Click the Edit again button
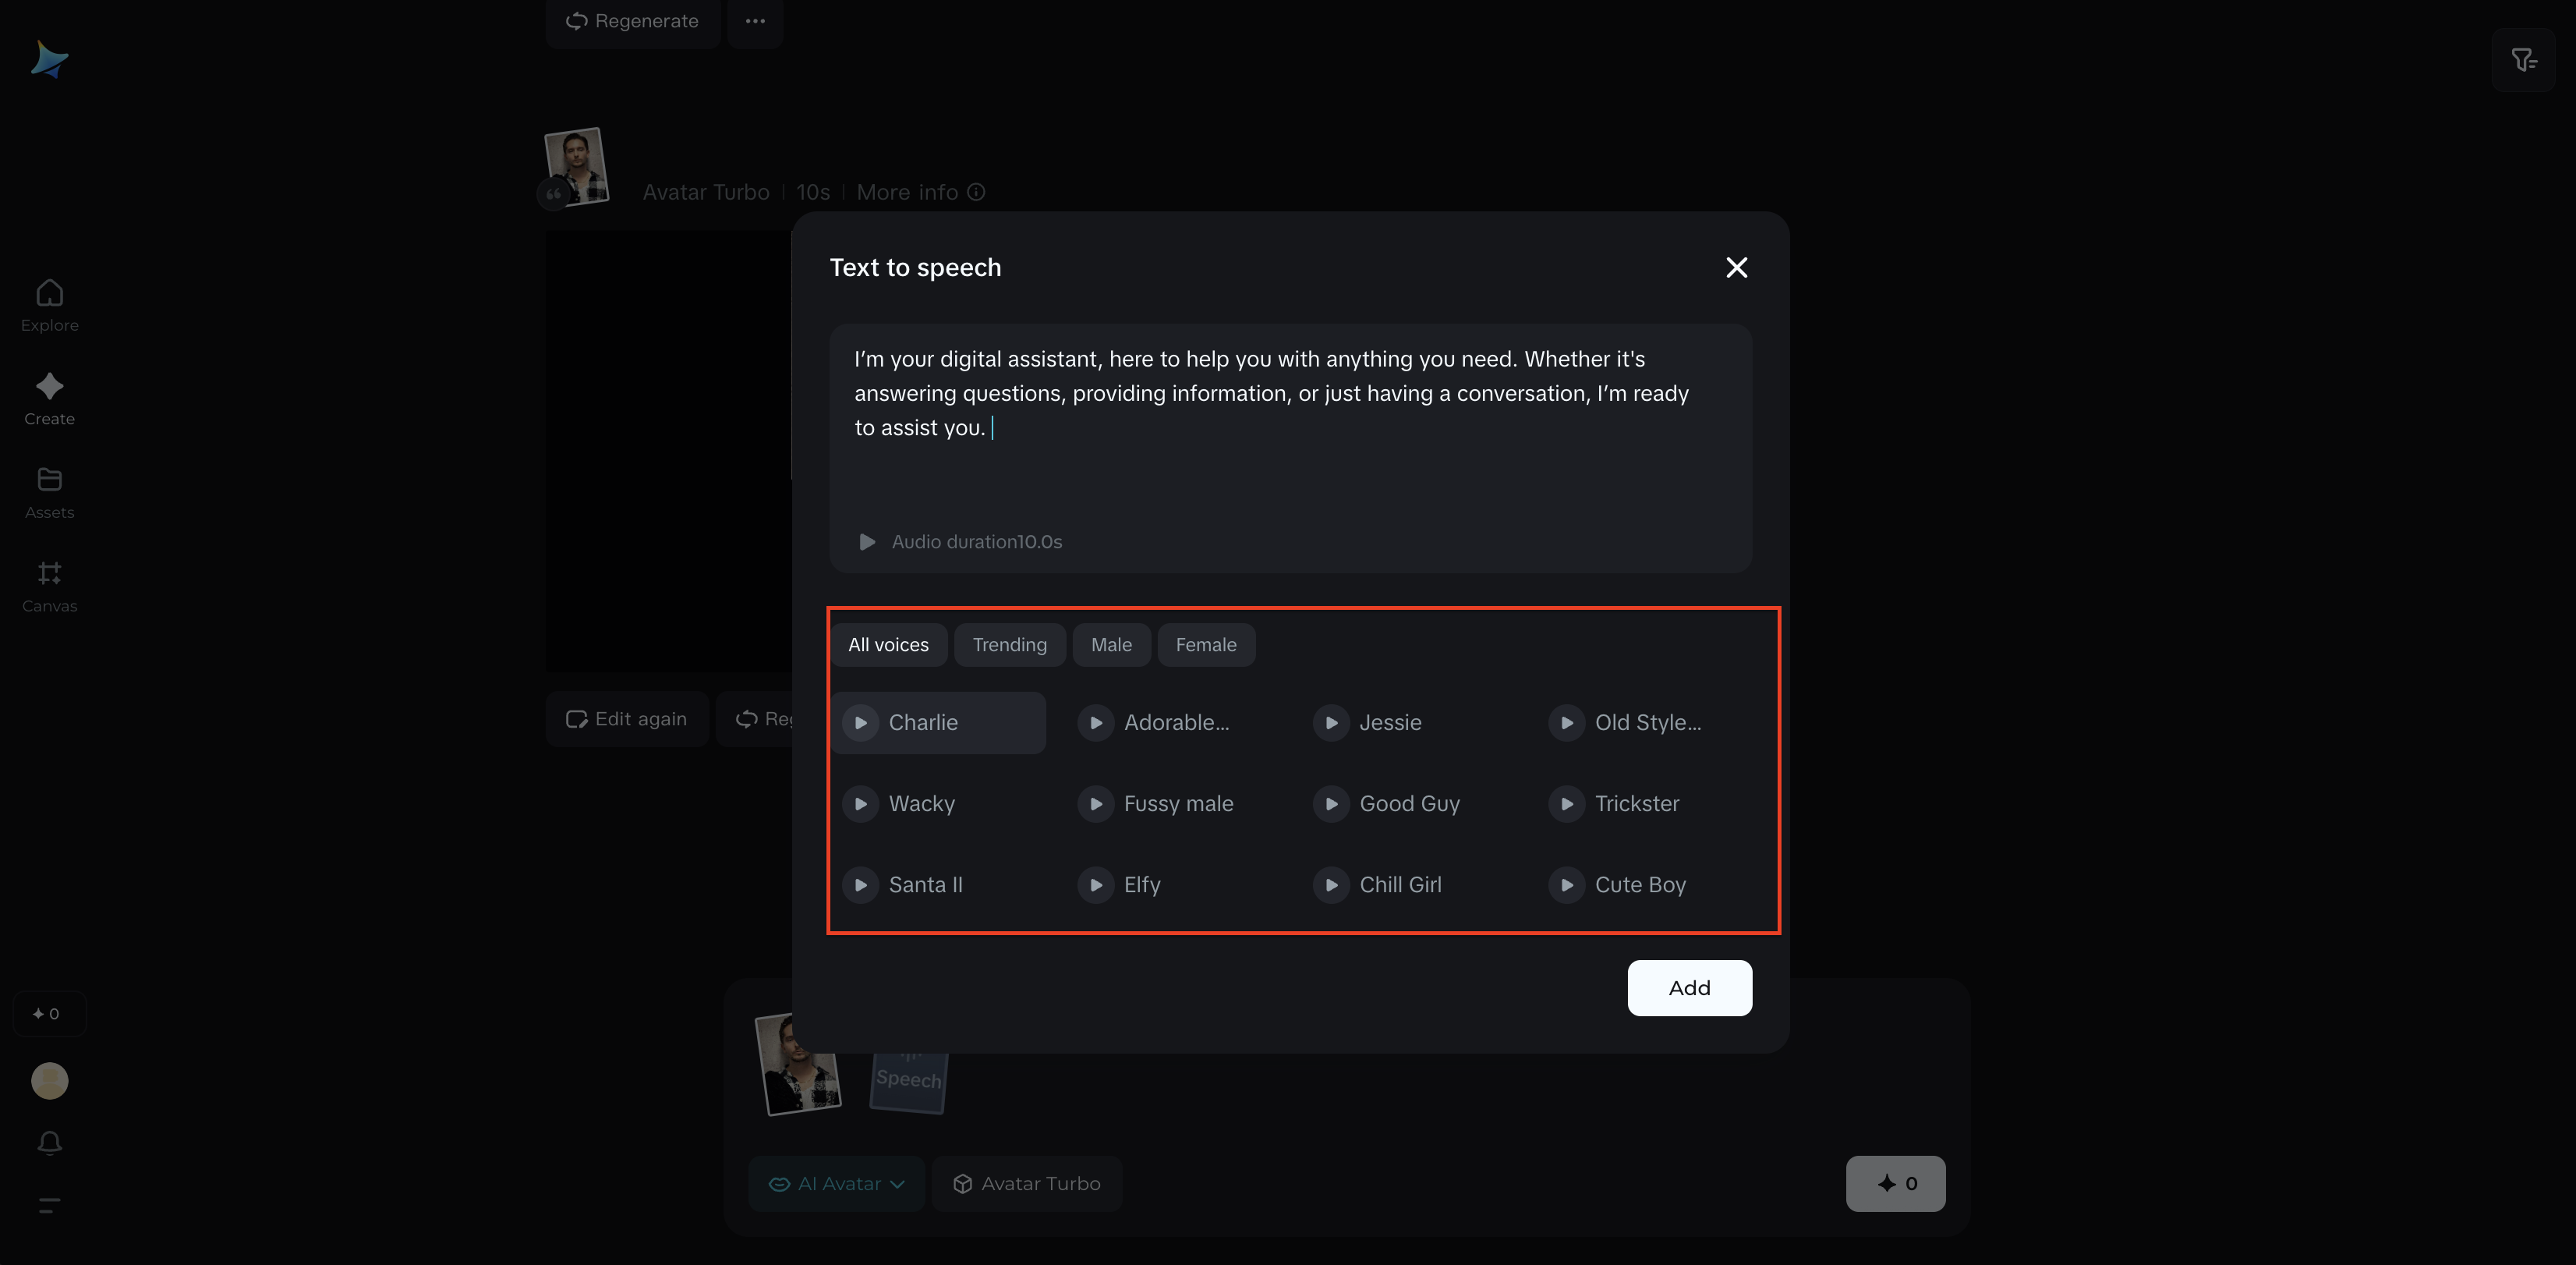 pos(627,718)
